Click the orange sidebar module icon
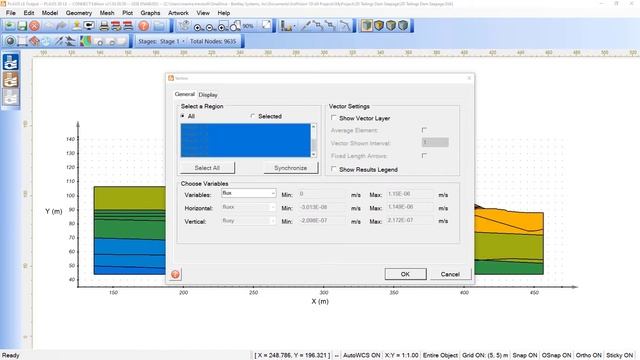The image size is (640, 360). point(11,80)
